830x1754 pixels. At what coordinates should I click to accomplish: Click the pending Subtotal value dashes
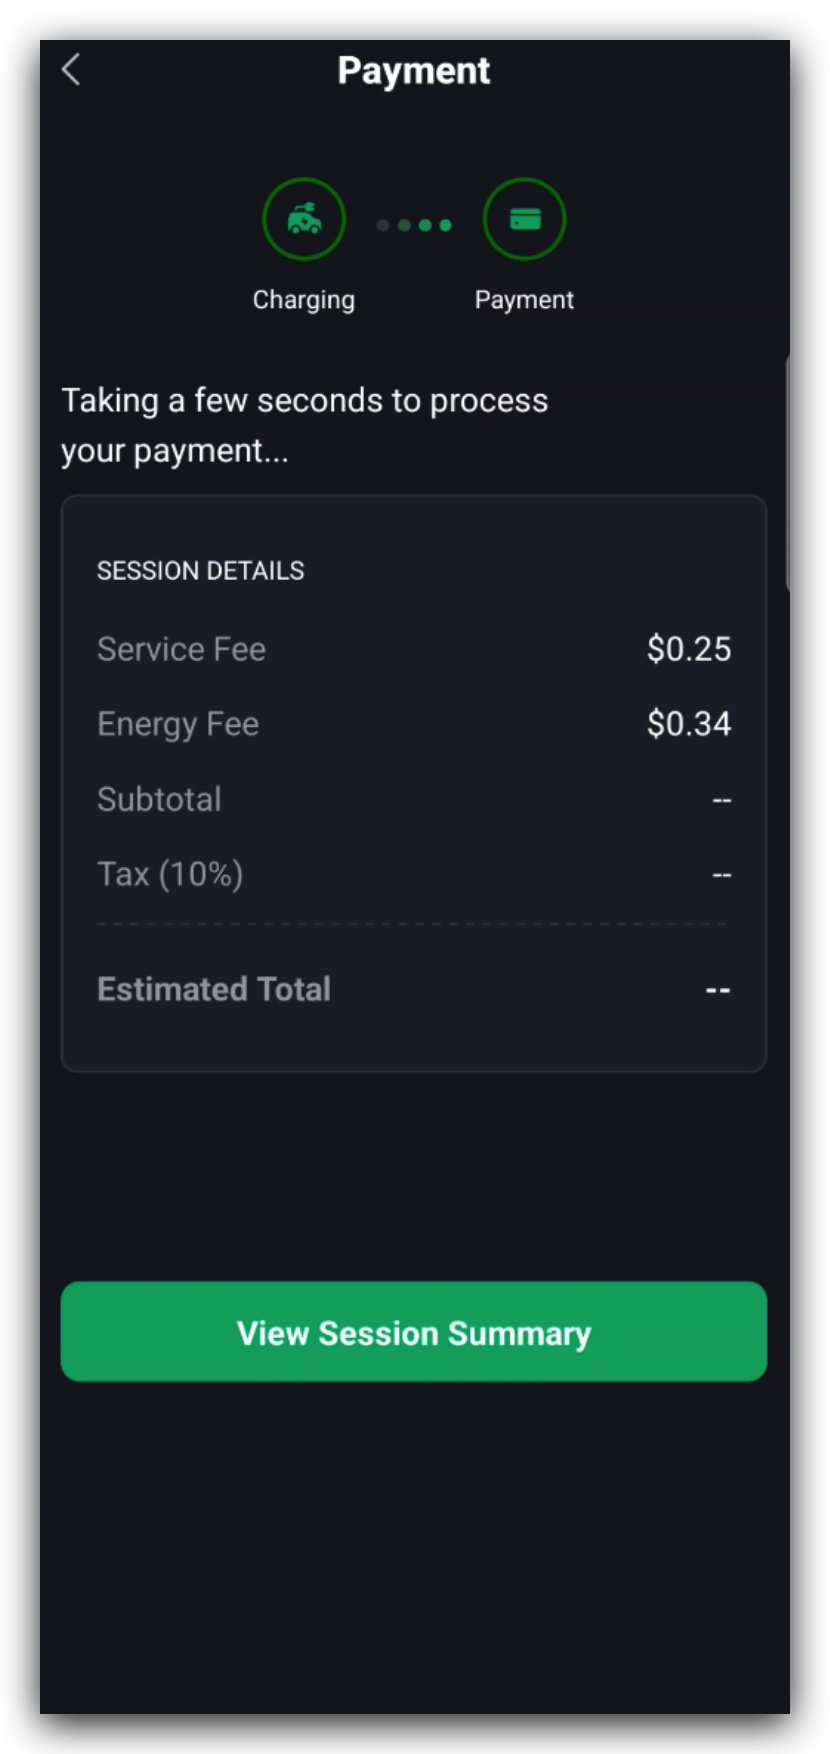(x=722, y=800)
